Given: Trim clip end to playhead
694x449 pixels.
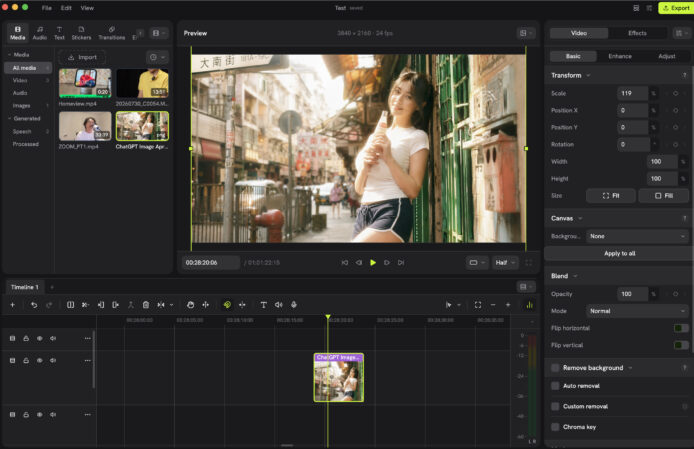Looking at the screenshot, I should click(x=116, y=305).
